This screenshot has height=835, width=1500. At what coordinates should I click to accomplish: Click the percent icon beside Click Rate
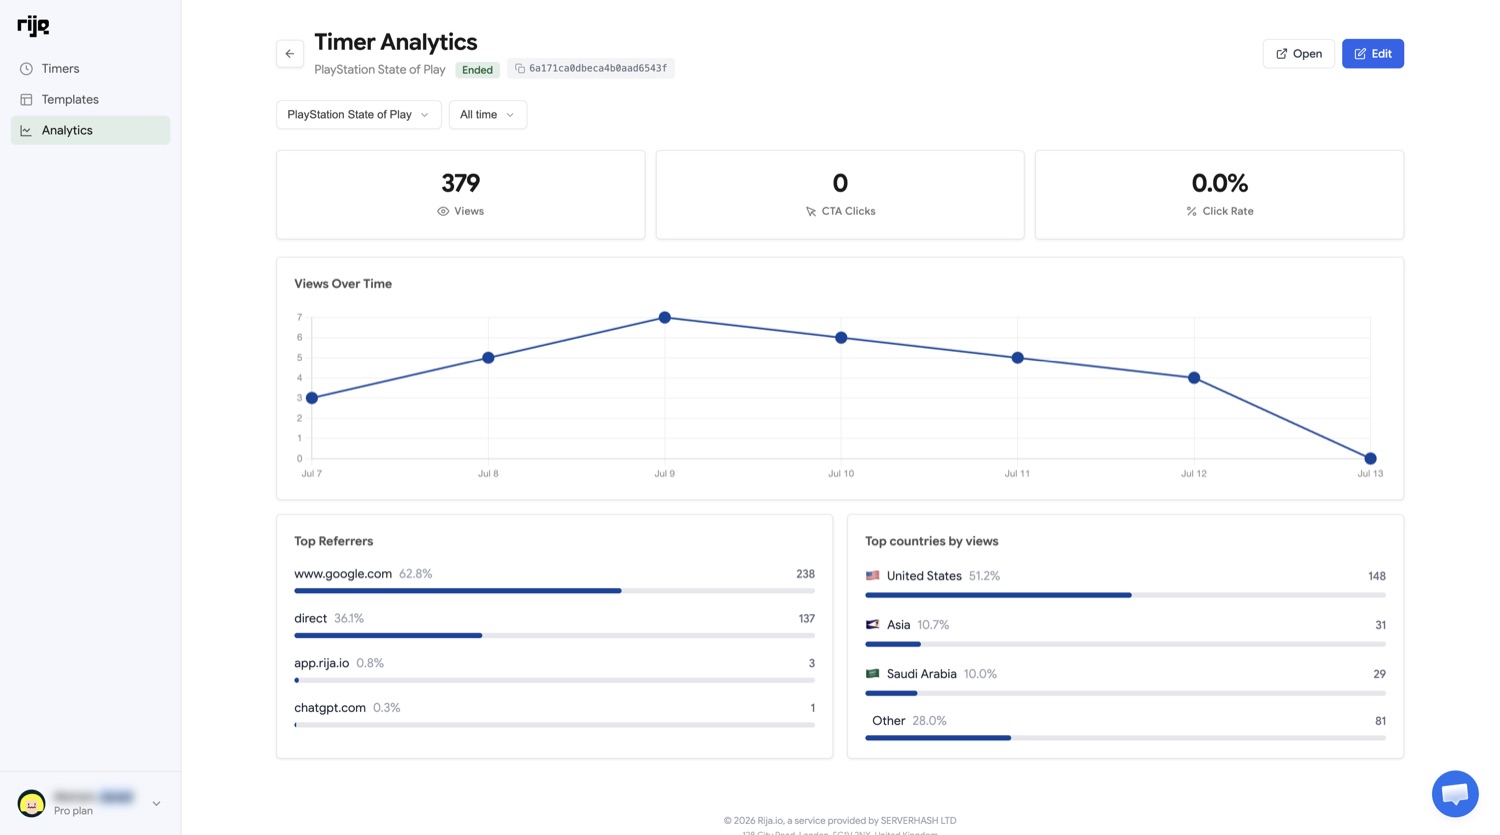point(1191,212)
